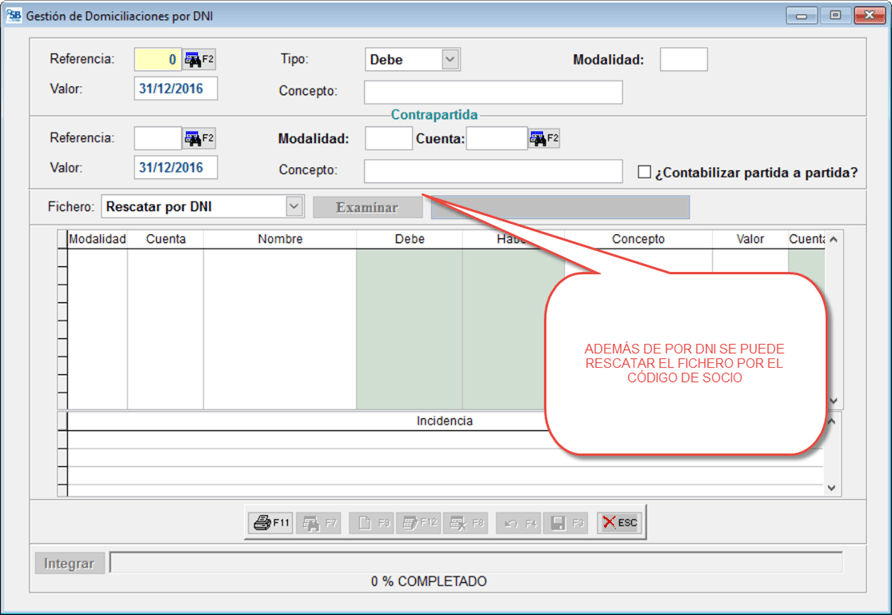Click the binoculars F2 search beside top Referencia

[200, 60]
